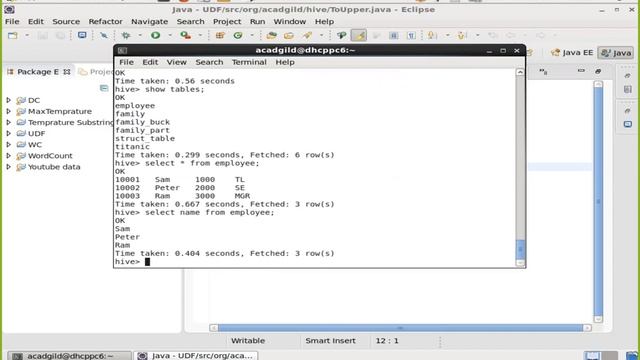
Task: Switch to the Java perspective
Action: (x=616, y=53)
